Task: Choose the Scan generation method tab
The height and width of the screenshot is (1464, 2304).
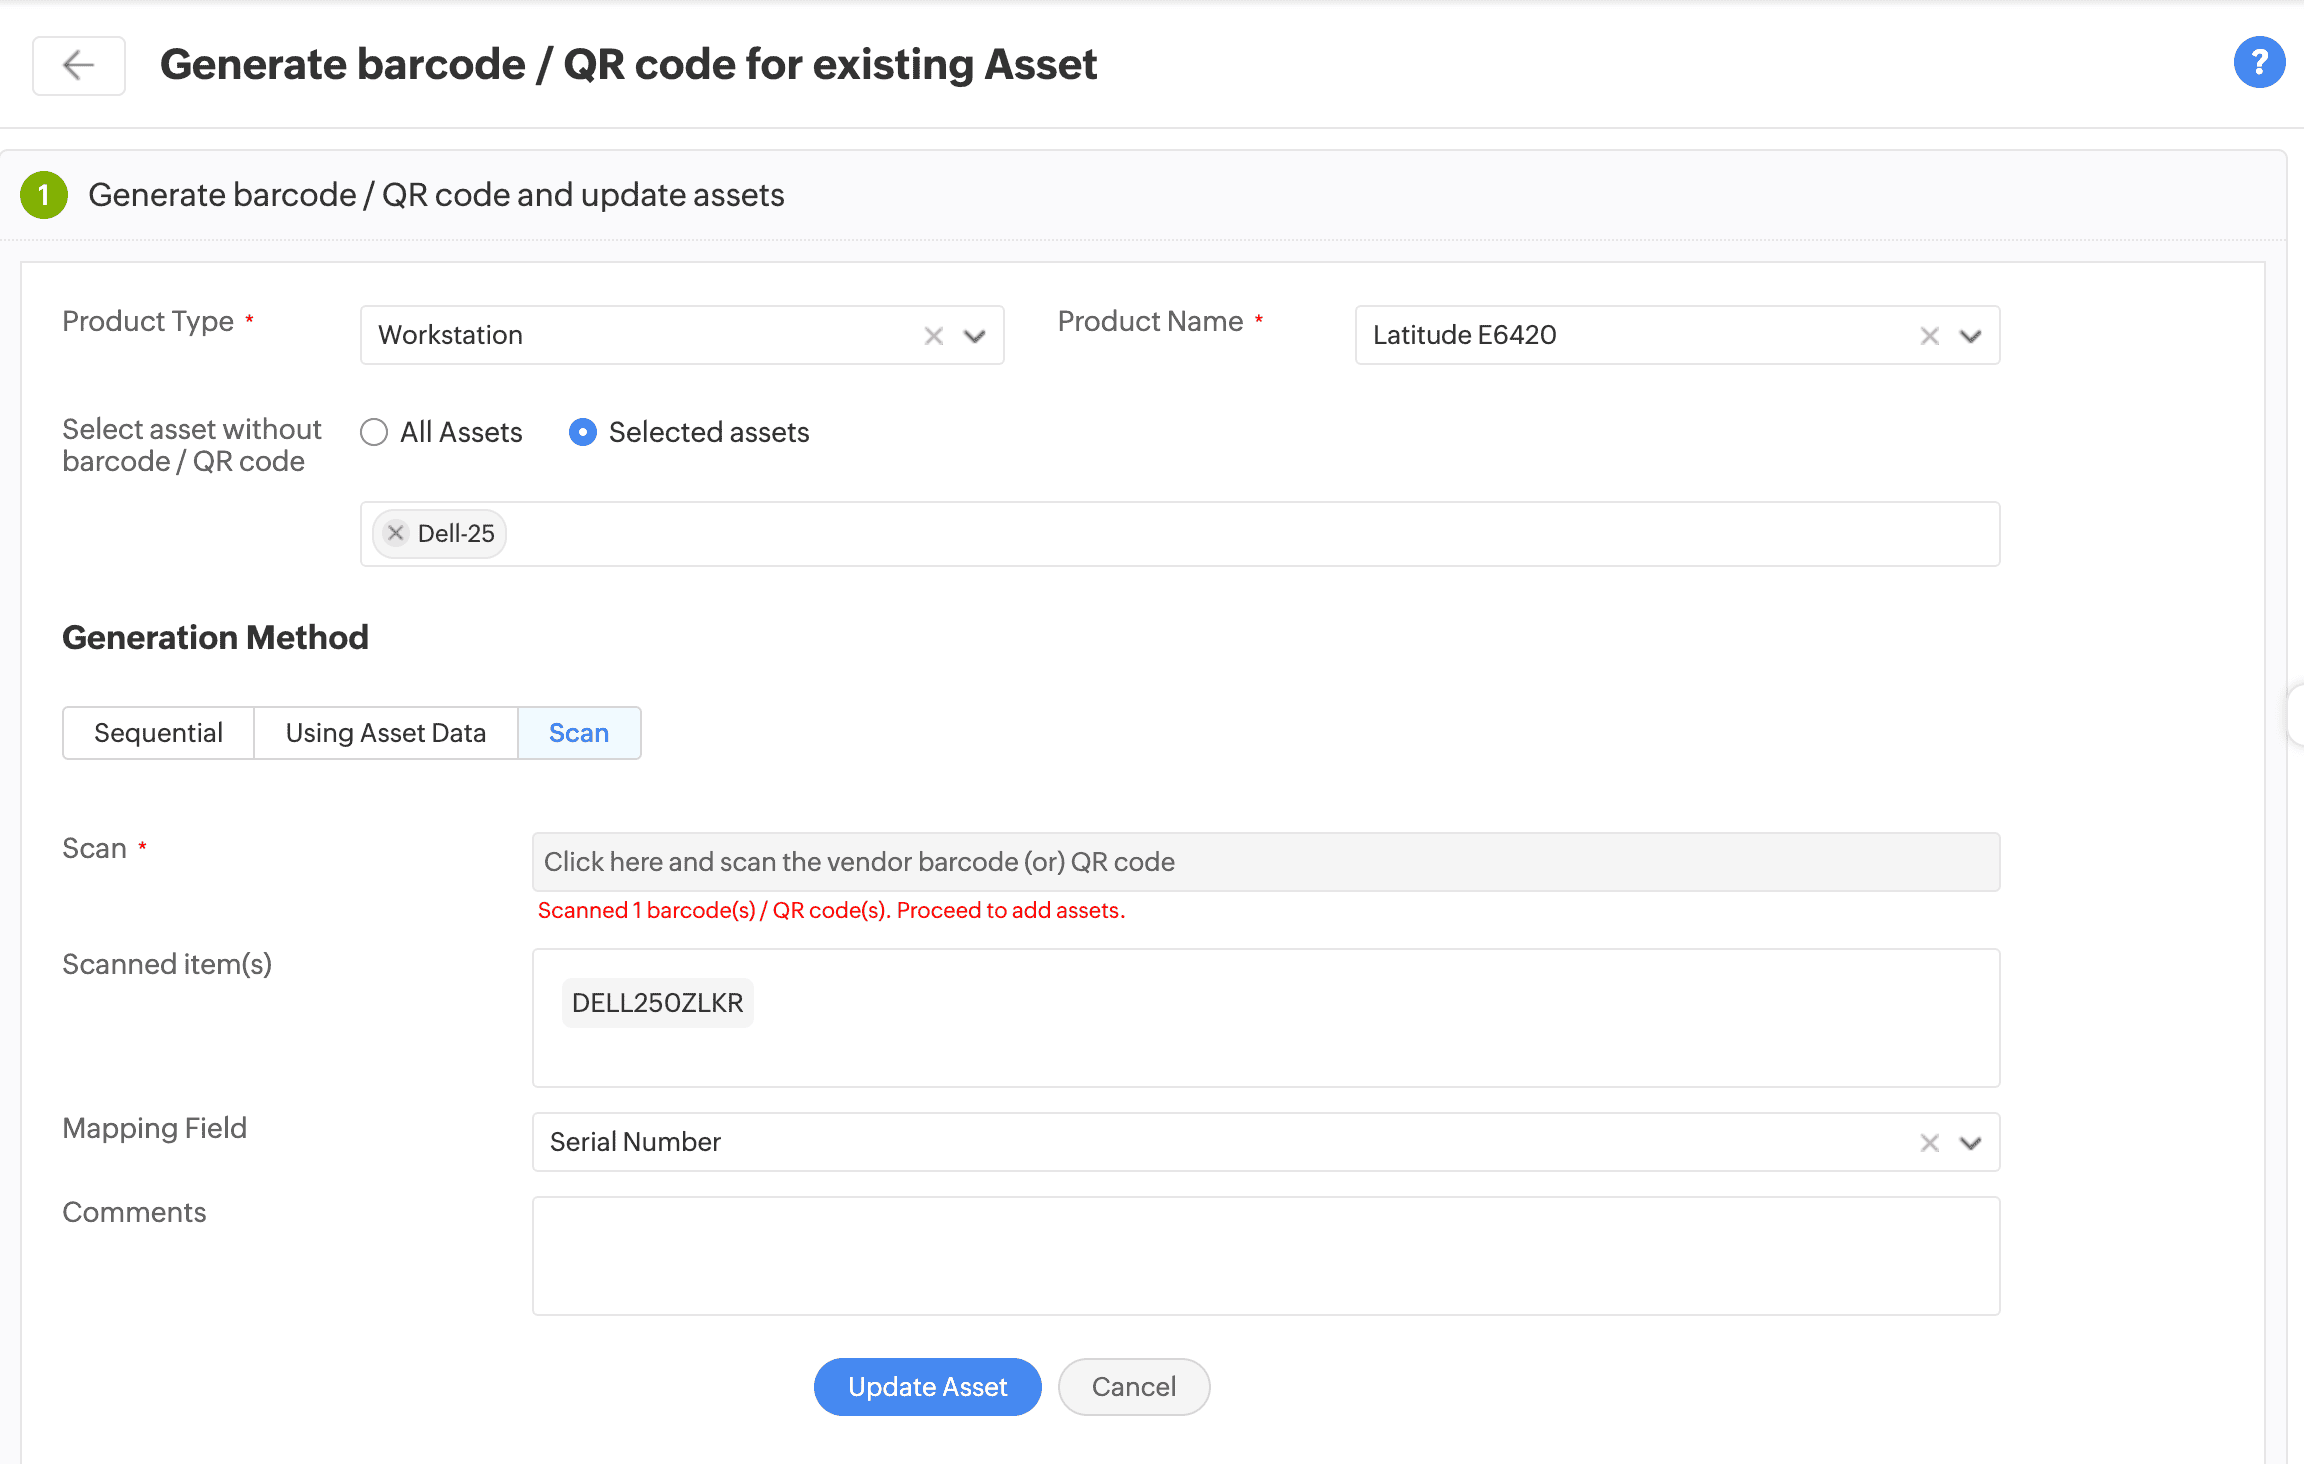Action: [578, 733]
